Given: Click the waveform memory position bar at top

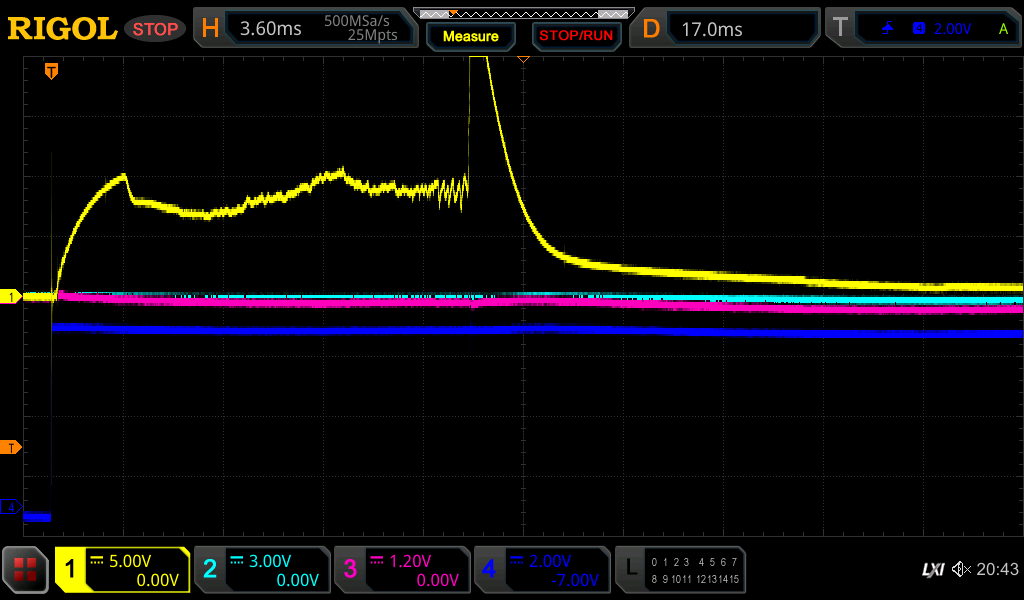Looking at the screenshot, I should [x=522, y=13].
